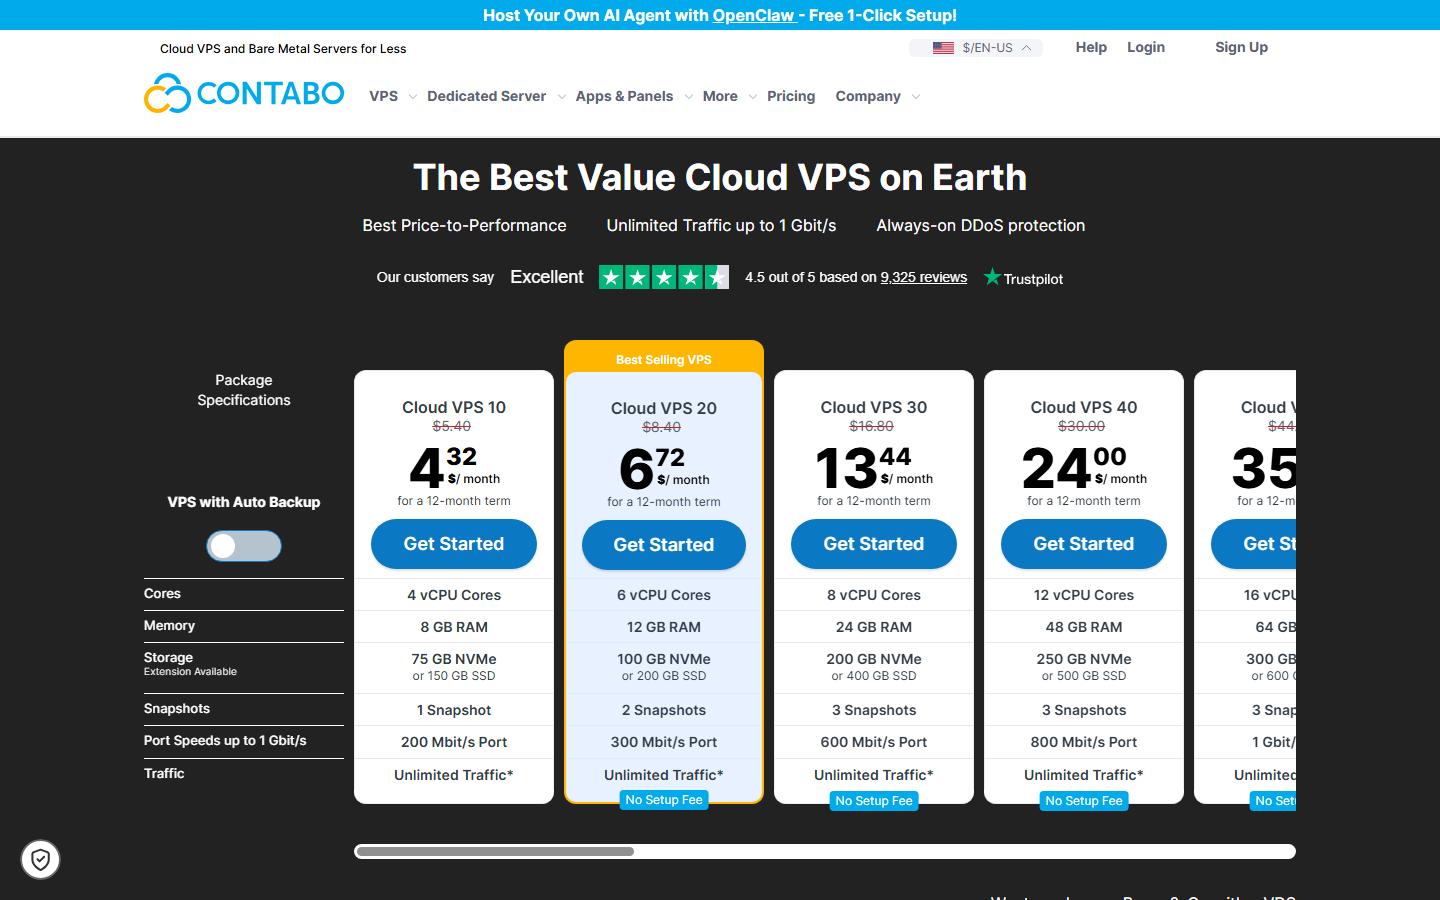Click the crossed-out $5.40 price
Viewport: 1440px width, 900px height.
pyautogui.click(x=452, y=426)
